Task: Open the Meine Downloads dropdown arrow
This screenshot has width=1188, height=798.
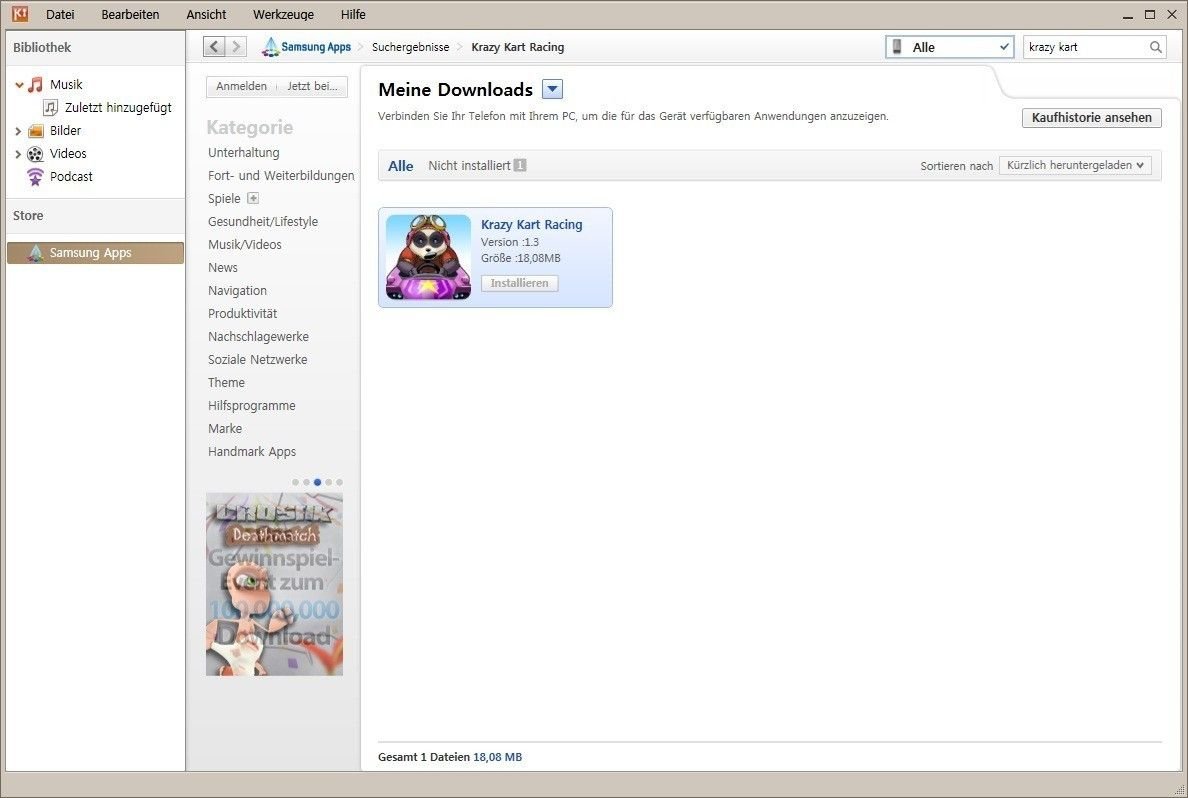Action: coord(552,89)
